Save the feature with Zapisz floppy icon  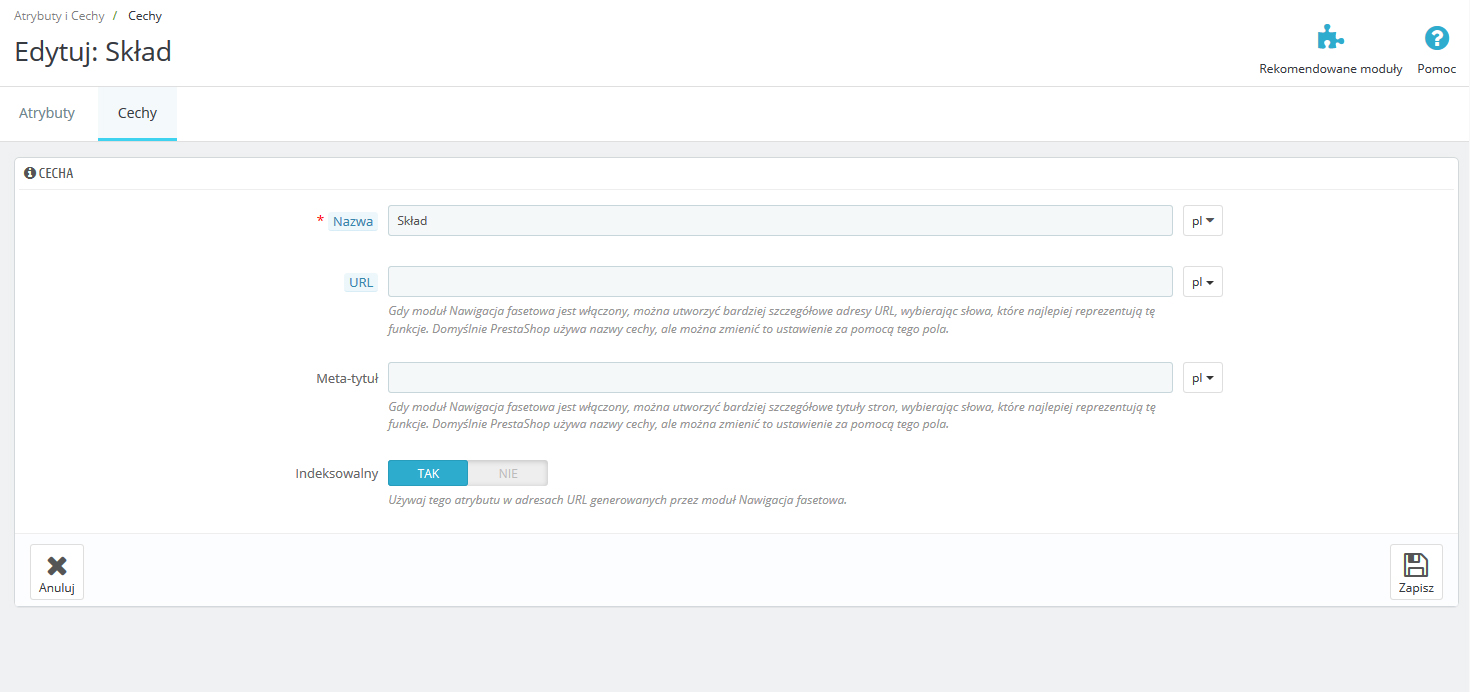click(1416, 571)
